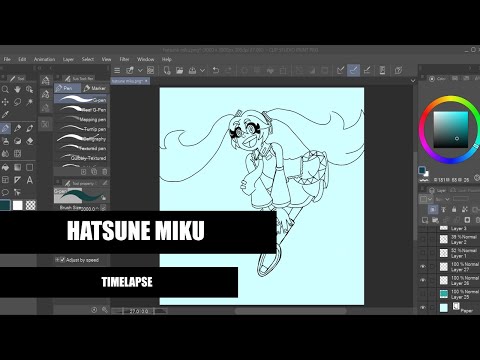The height and width of the screenshot is (360, 480).
Task: Open the dropdown arrow beside the save icon
Action: 202,70
